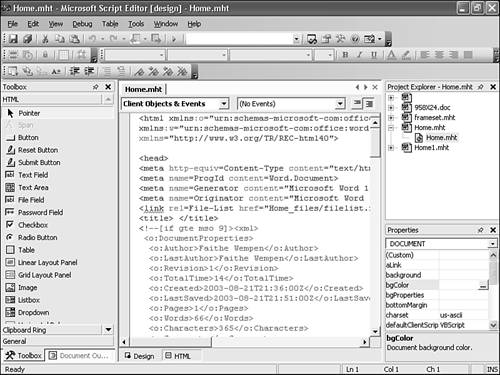The height and width of the screenshot is (375, 500).
Task: Open the Window menu
Action: [x=166, y=24]
